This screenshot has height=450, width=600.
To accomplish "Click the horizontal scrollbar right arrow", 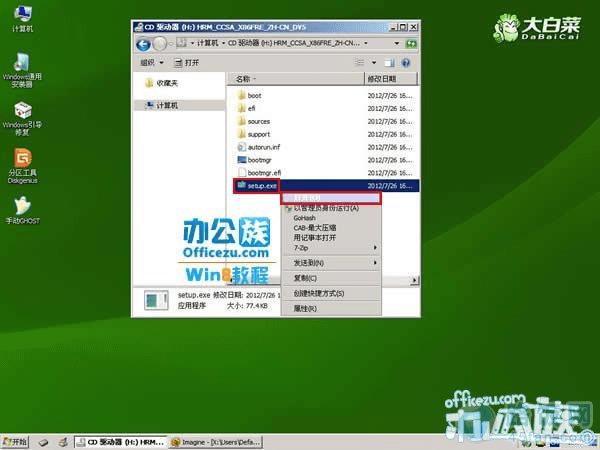I will pos(415,280).
